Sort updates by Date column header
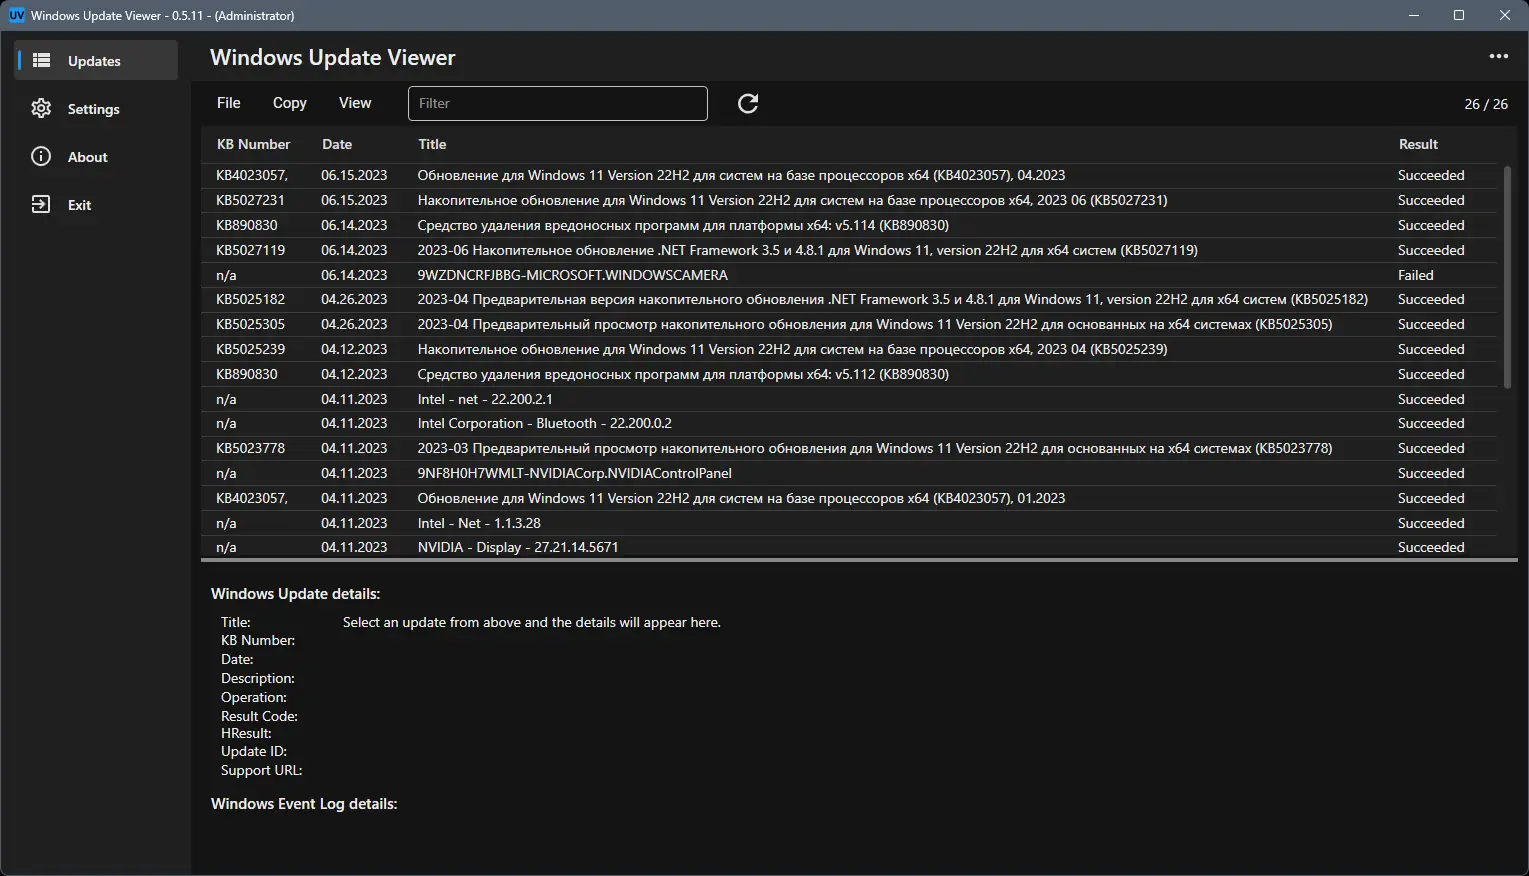 pyautogui.click(x=337, y=144)
